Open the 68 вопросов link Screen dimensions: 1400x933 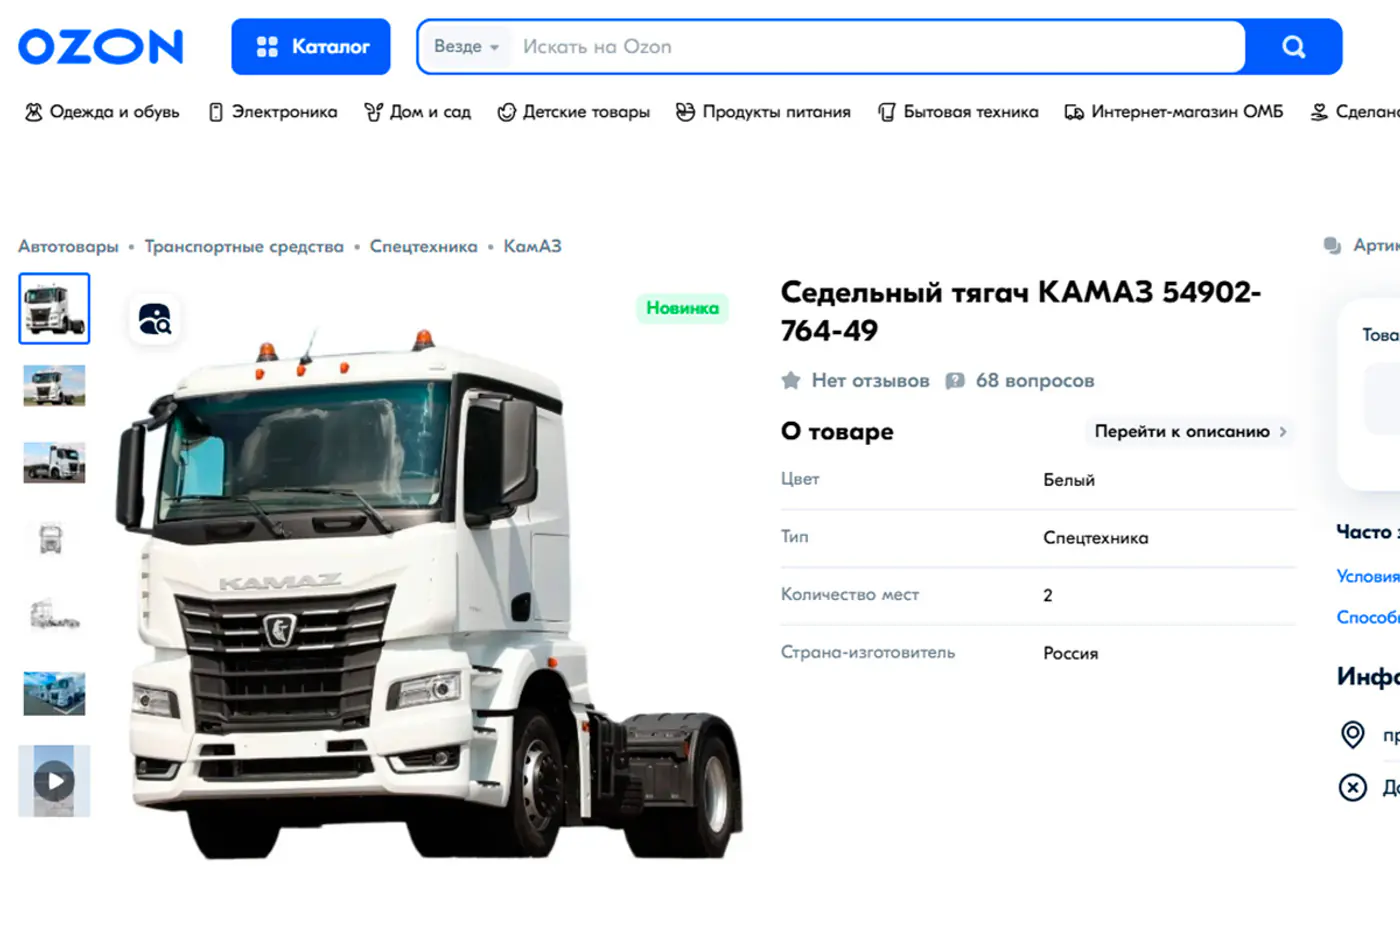(1035, 380)
